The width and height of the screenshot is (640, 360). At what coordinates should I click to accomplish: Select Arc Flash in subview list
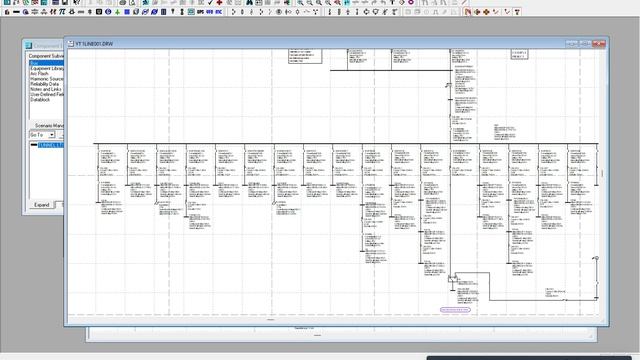[39, 74]
